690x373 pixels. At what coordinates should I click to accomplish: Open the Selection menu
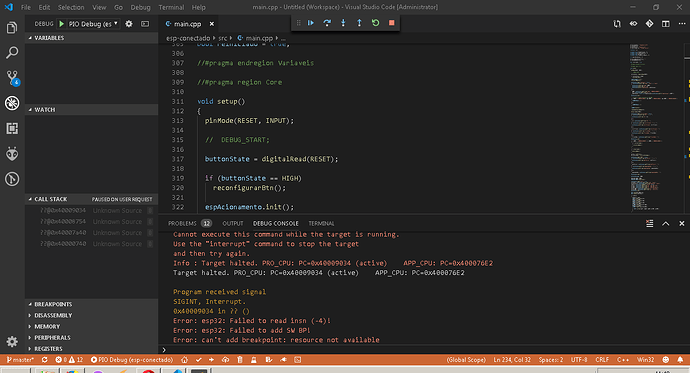click(x=71, y=7)
